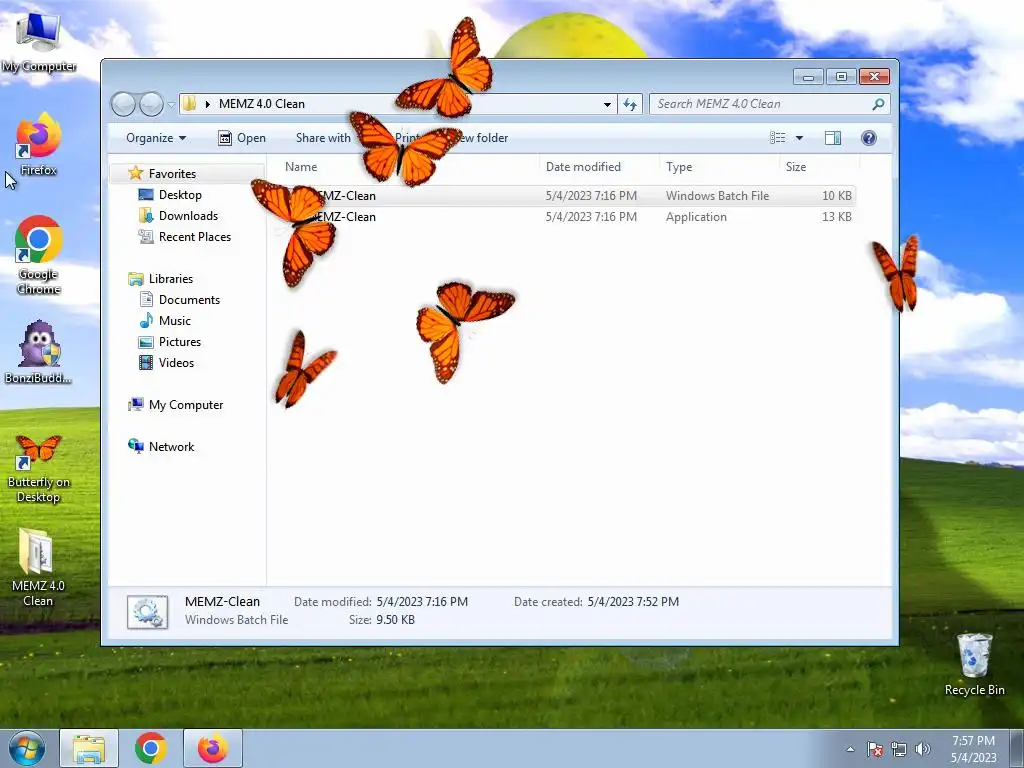Select the BonziBuddy desktop icon
Screen dimensions: 1024x768
tap(38, 353)
